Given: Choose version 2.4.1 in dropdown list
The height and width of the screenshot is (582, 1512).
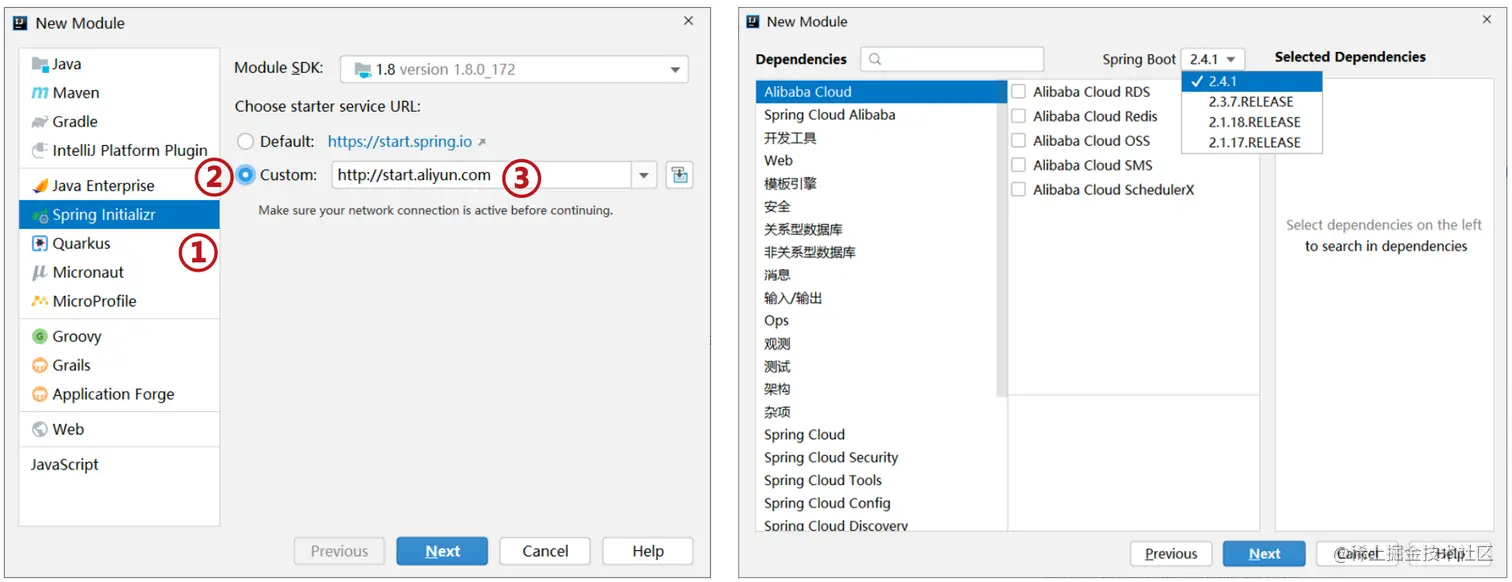Looking at the screenshot, I should (1252, 82).
